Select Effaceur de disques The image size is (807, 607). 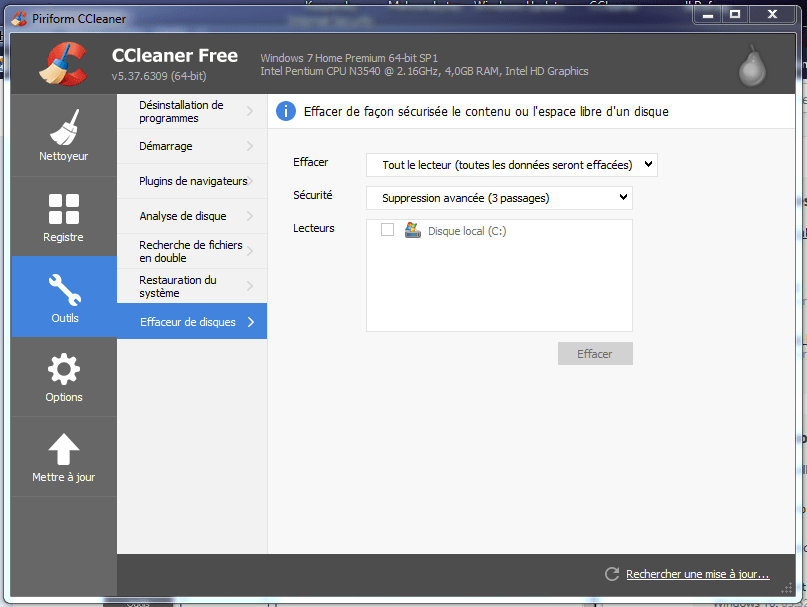click(192, 321)
